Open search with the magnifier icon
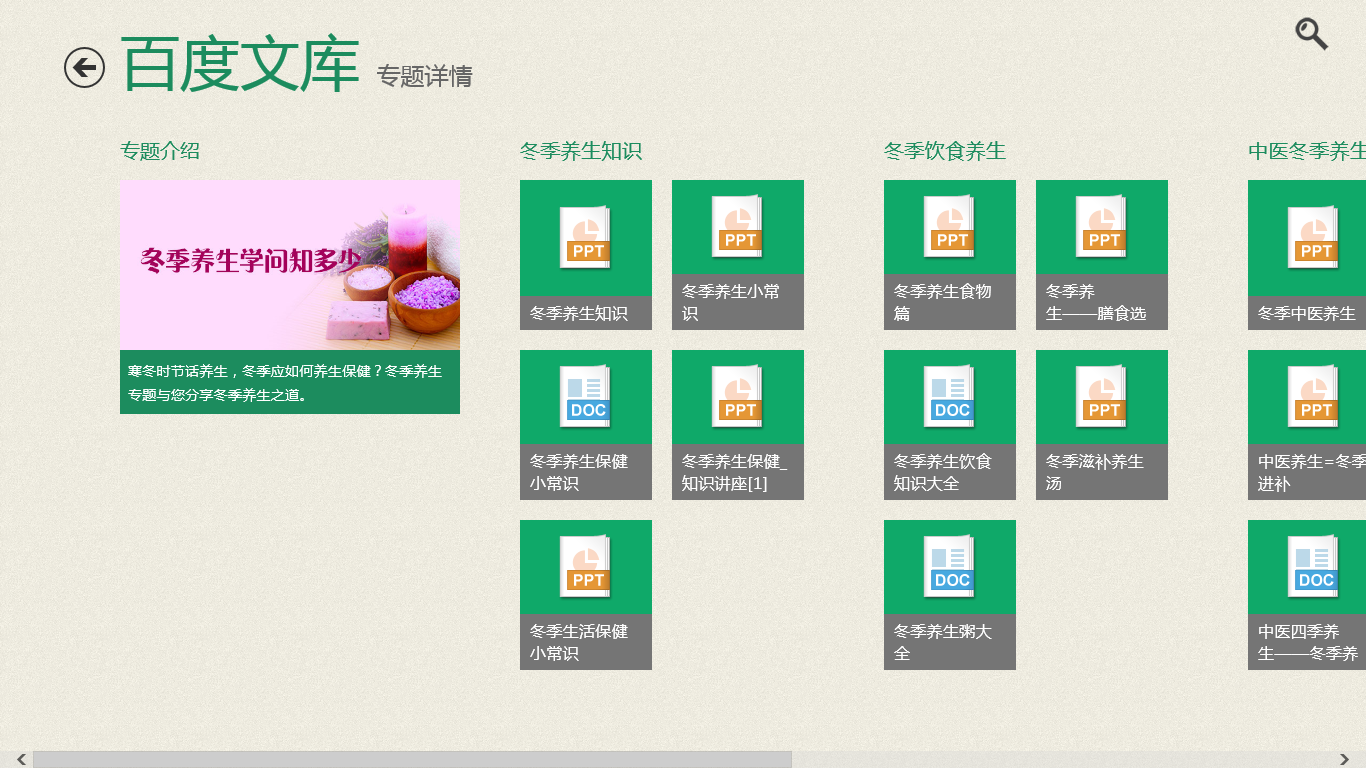The height and width of the screenshot is (768, 1366). 1311,34
